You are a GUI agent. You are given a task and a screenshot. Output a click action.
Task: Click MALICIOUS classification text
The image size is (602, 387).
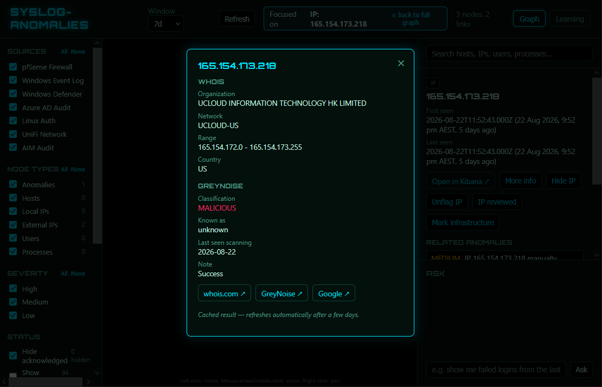[217, 208]
